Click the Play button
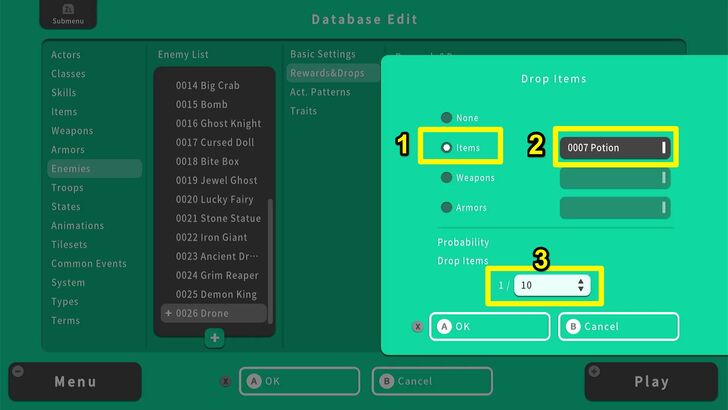Image resolution: width=728 pixels, height=410 pixels. [651, 382]
